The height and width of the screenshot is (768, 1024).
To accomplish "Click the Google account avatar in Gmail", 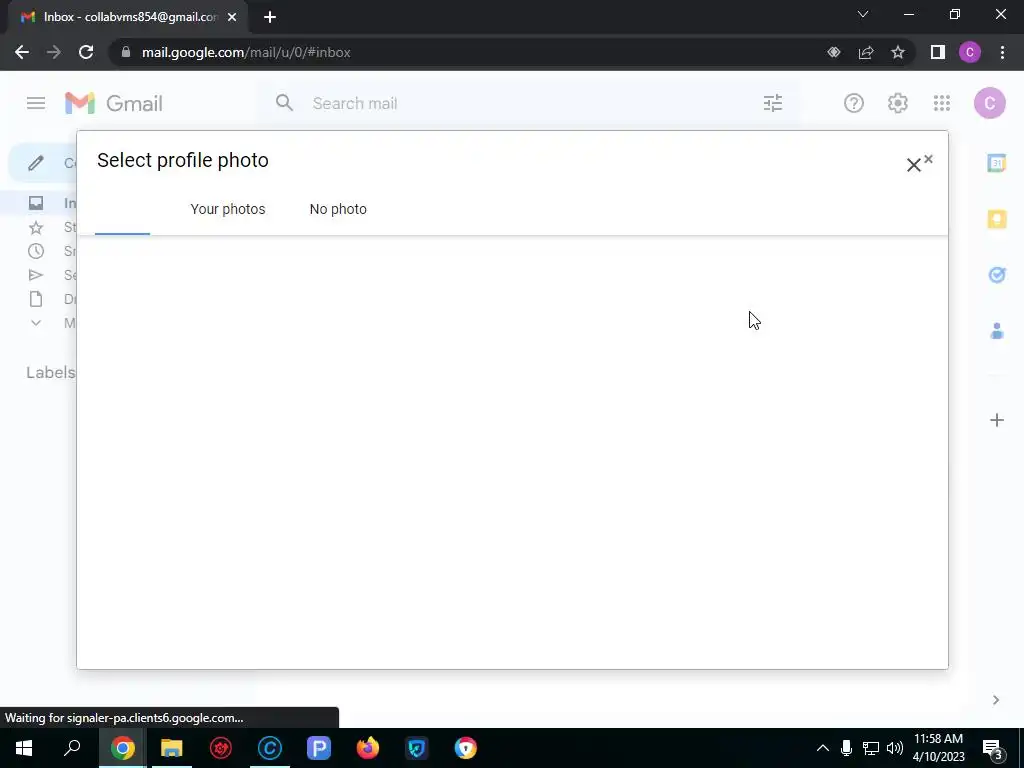I will (x=989, y=103).
